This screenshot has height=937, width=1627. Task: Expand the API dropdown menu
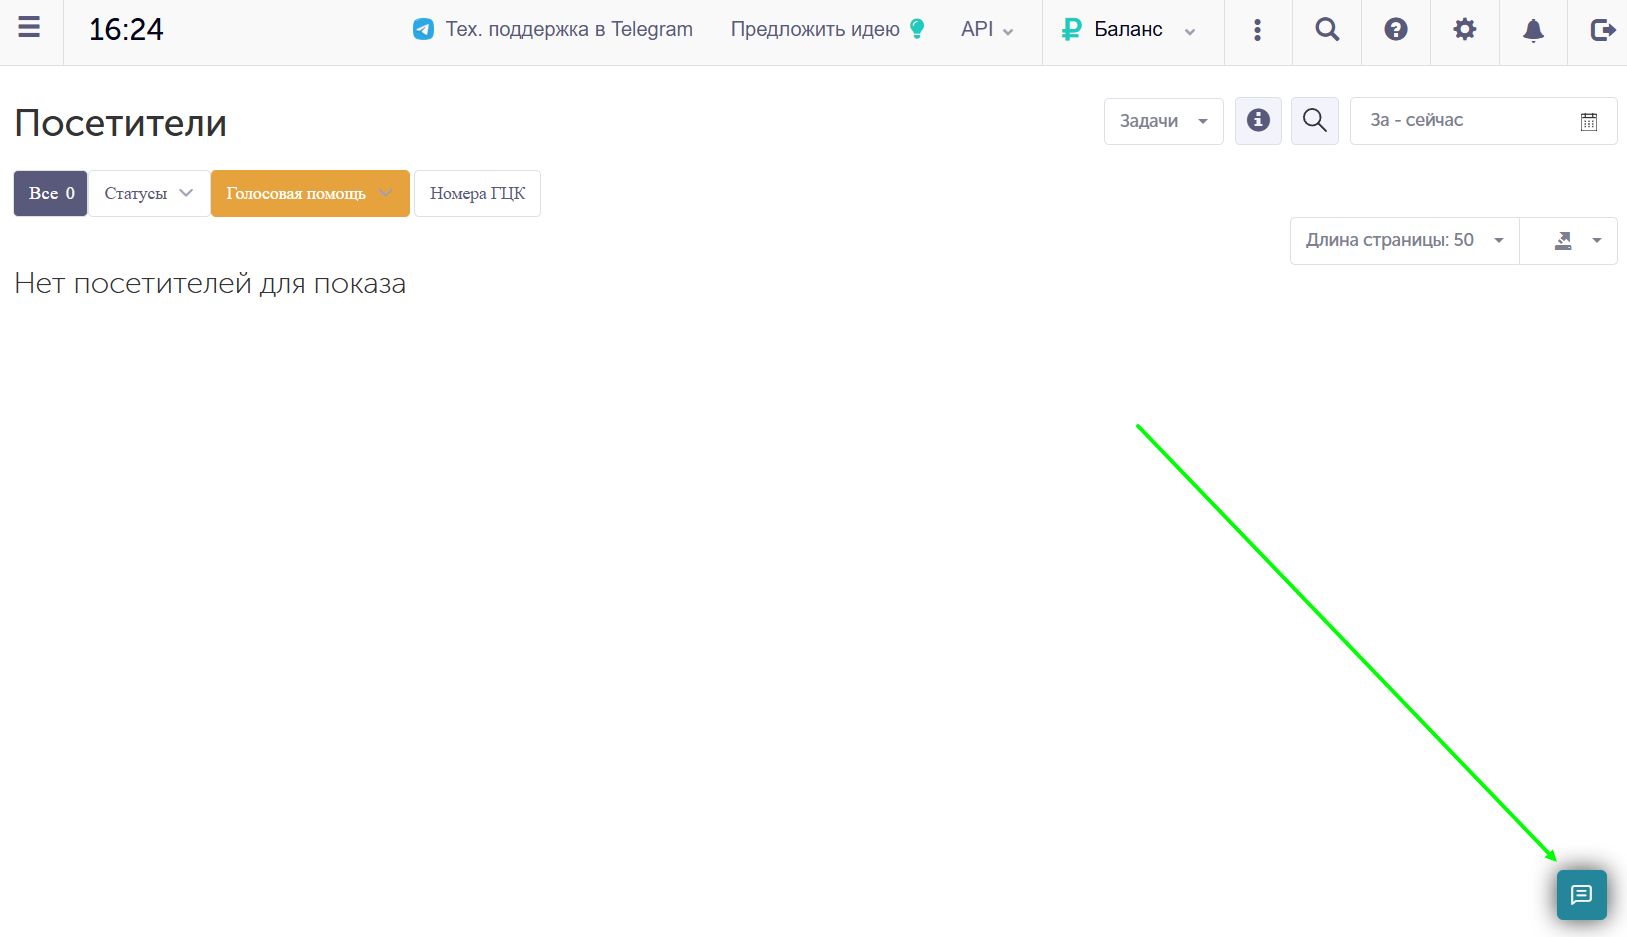[x=987, y=30]
